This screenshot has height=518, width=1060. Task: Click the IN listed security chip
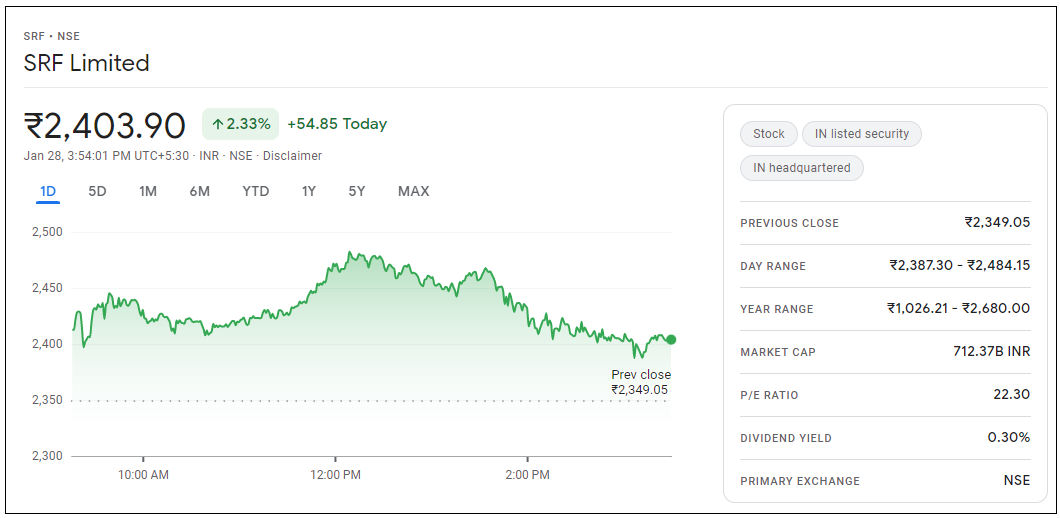point(862,134)
